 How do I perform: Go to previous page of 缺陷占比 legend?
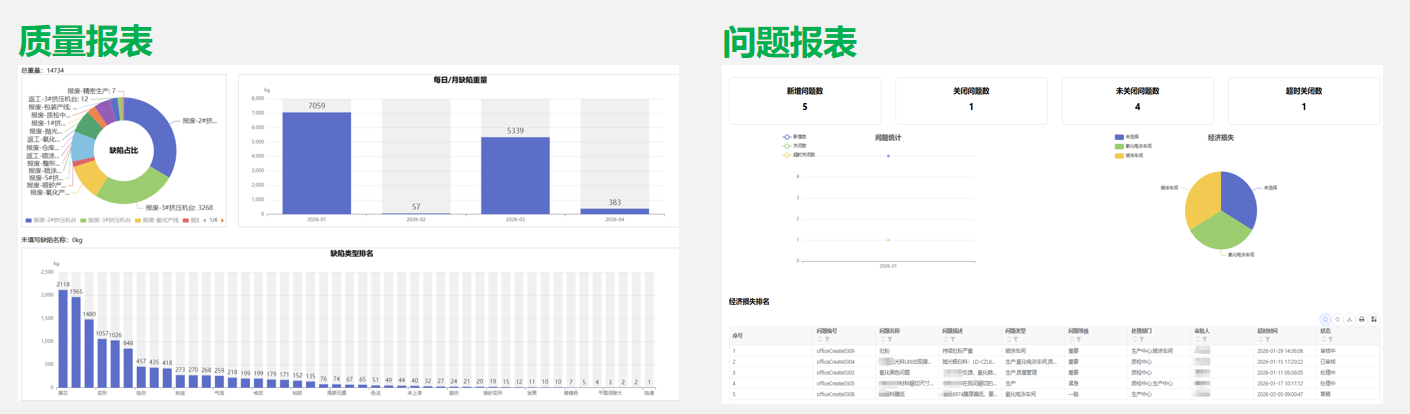(205, 220)
